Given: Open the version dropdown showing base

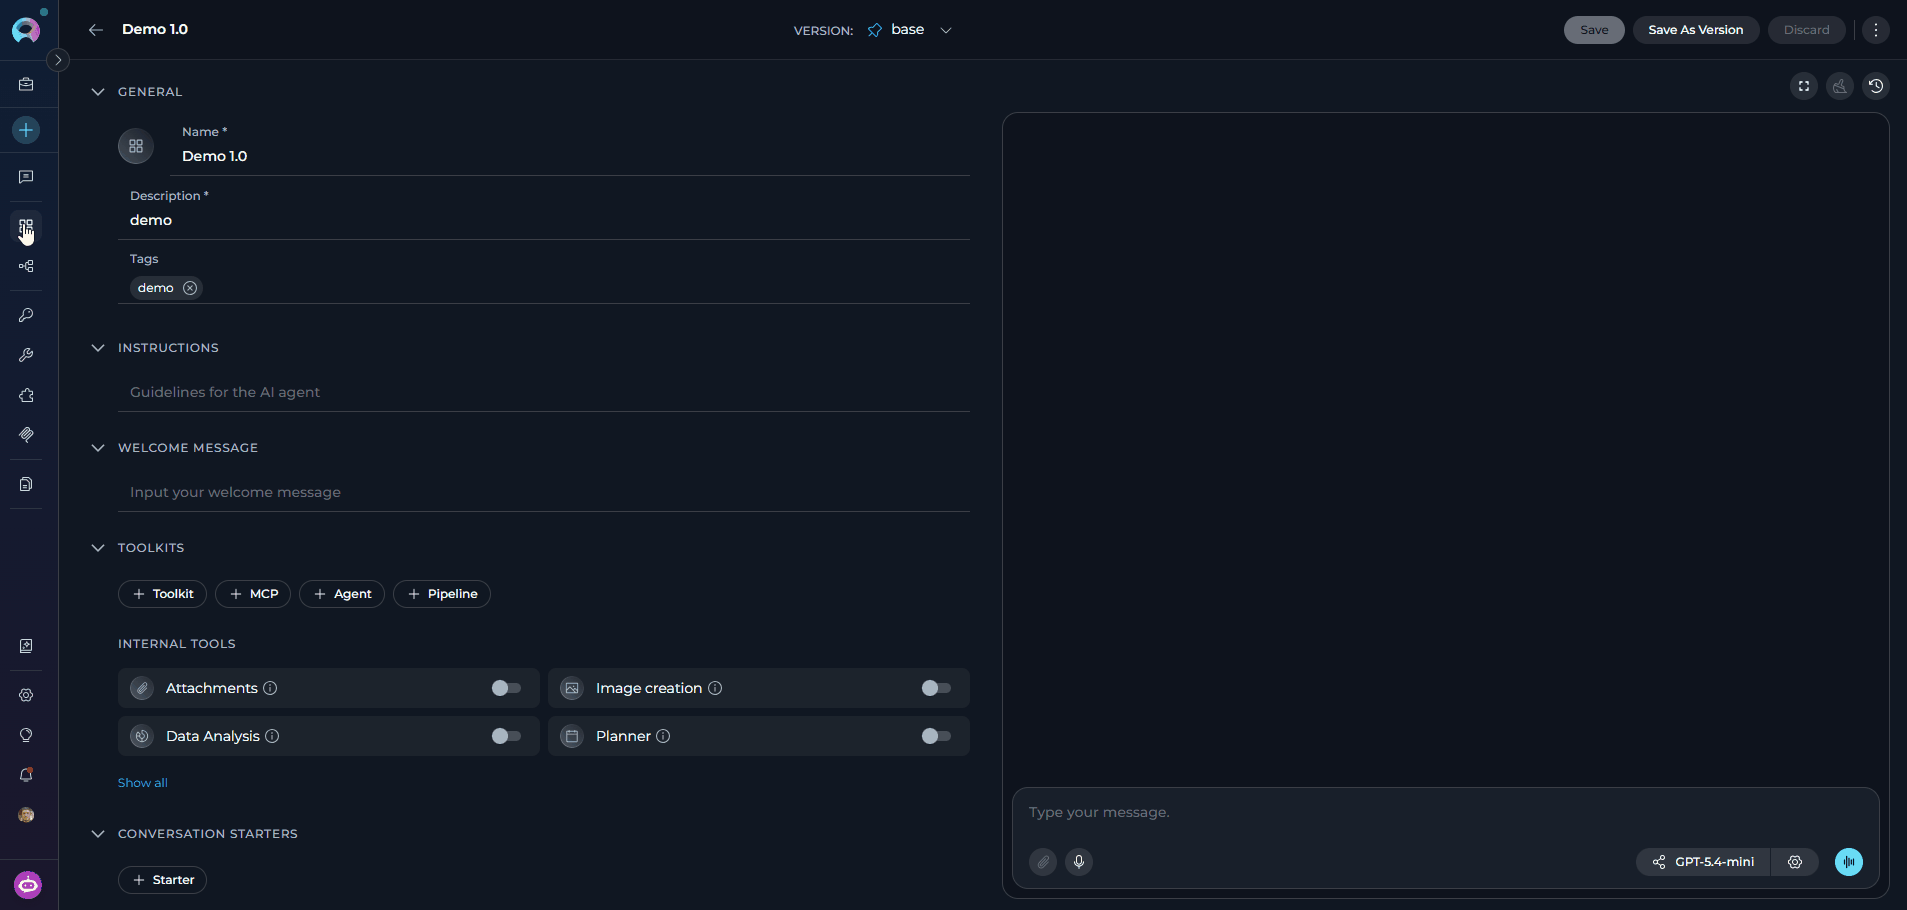Looking at the screenshot, I should pos(909,30).
